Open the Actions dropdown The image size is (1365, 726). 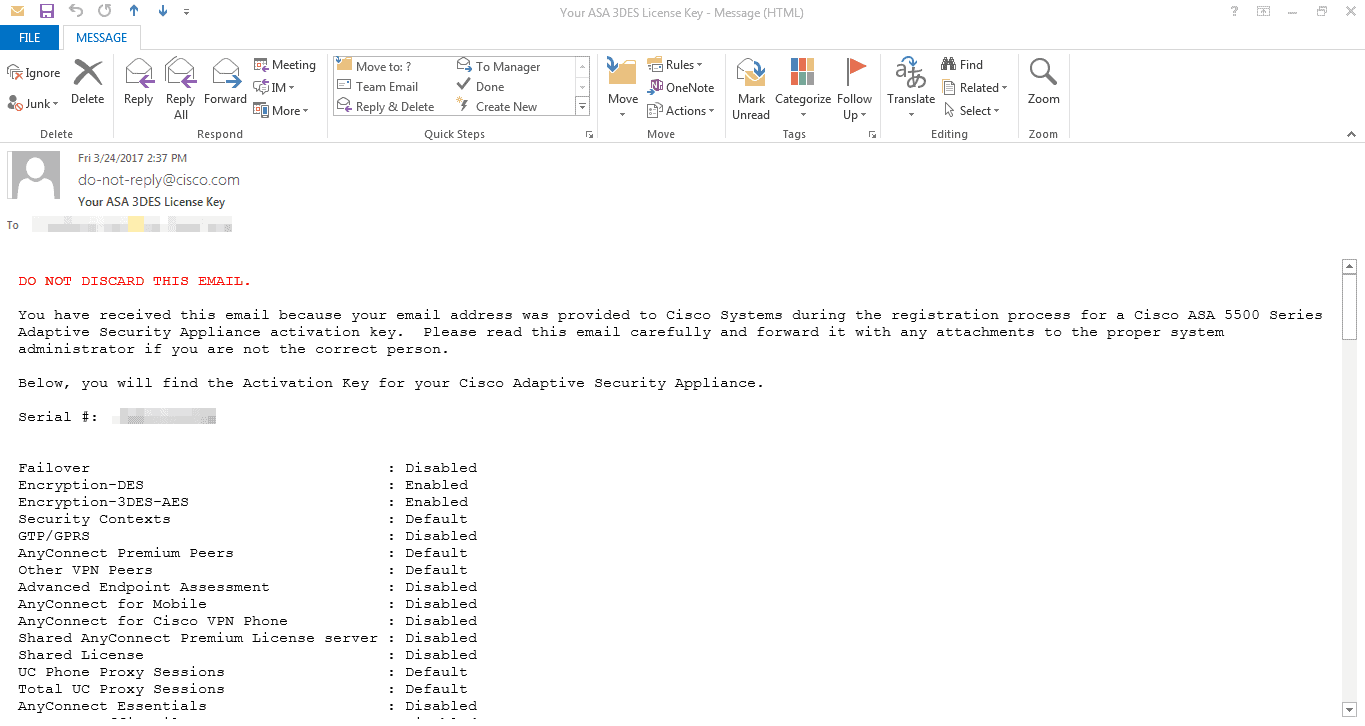click(x=681, y=111)
